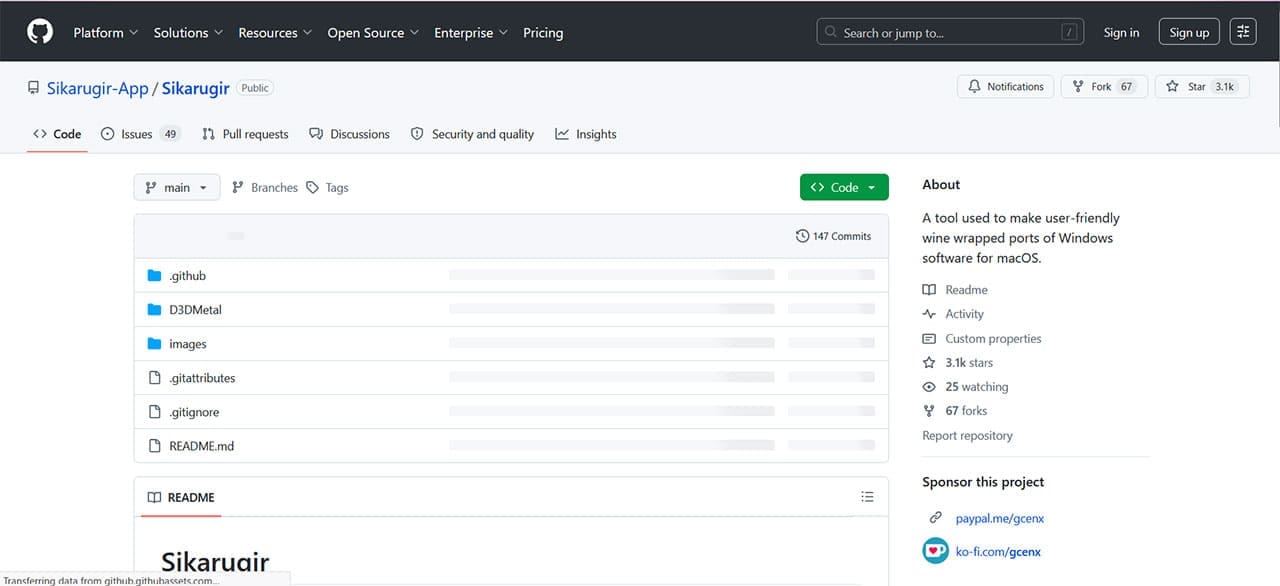The width and height of the screenshot is (1280, 586).
Task: Open the D3DMetal folder name
Action: pyautogui.click(x=195, y=310)
